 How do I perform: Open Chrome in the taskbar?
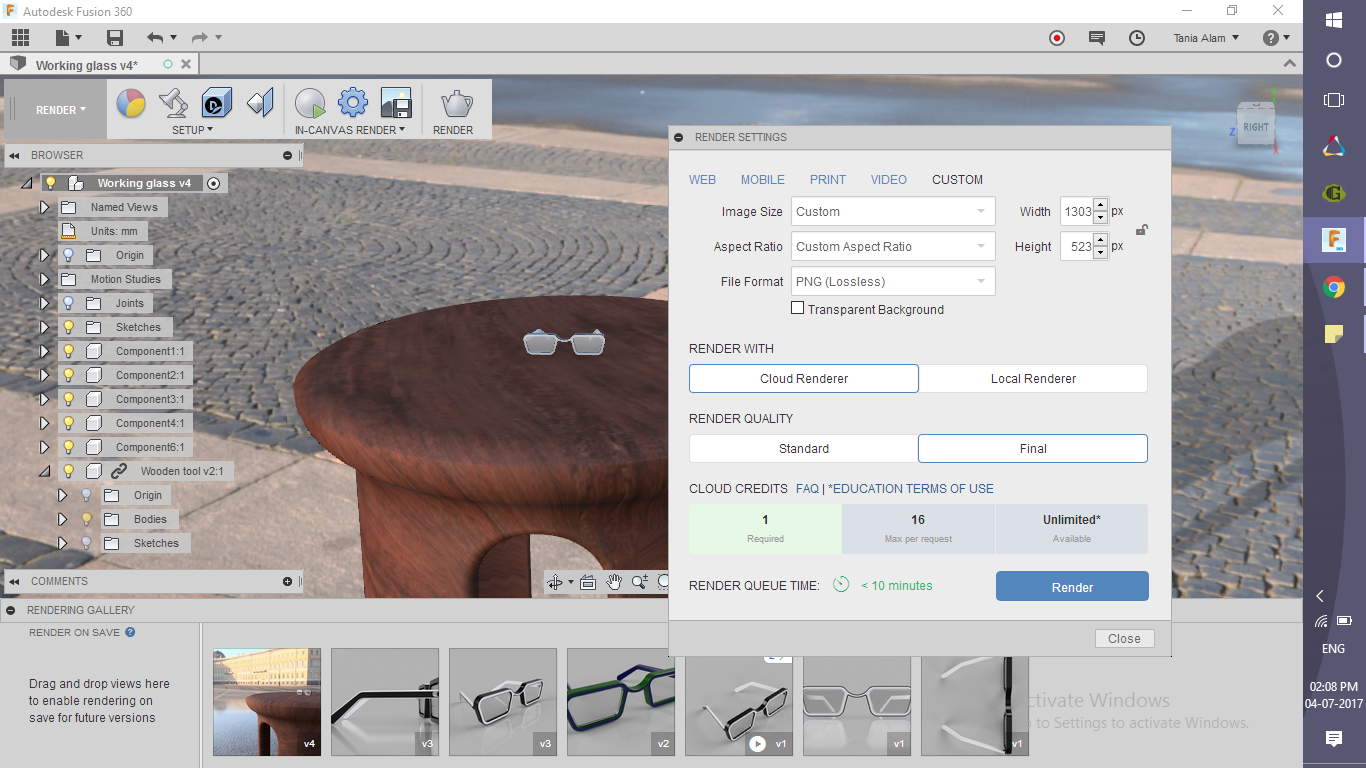coord(1334,288)
